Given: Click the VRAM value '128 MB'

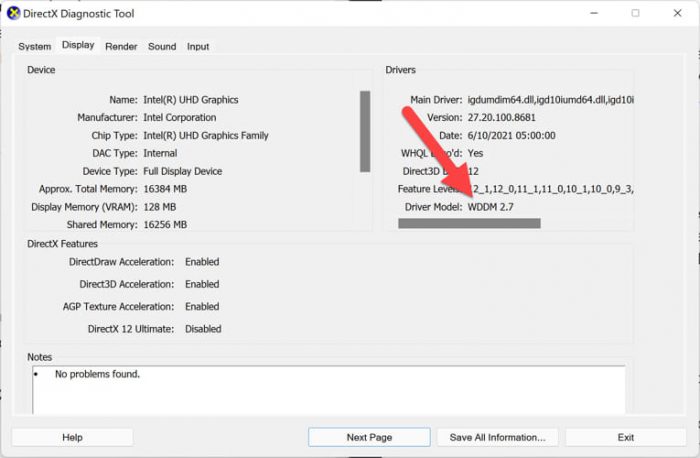Looking at the screenshot, I should click(x=159, y=207).
